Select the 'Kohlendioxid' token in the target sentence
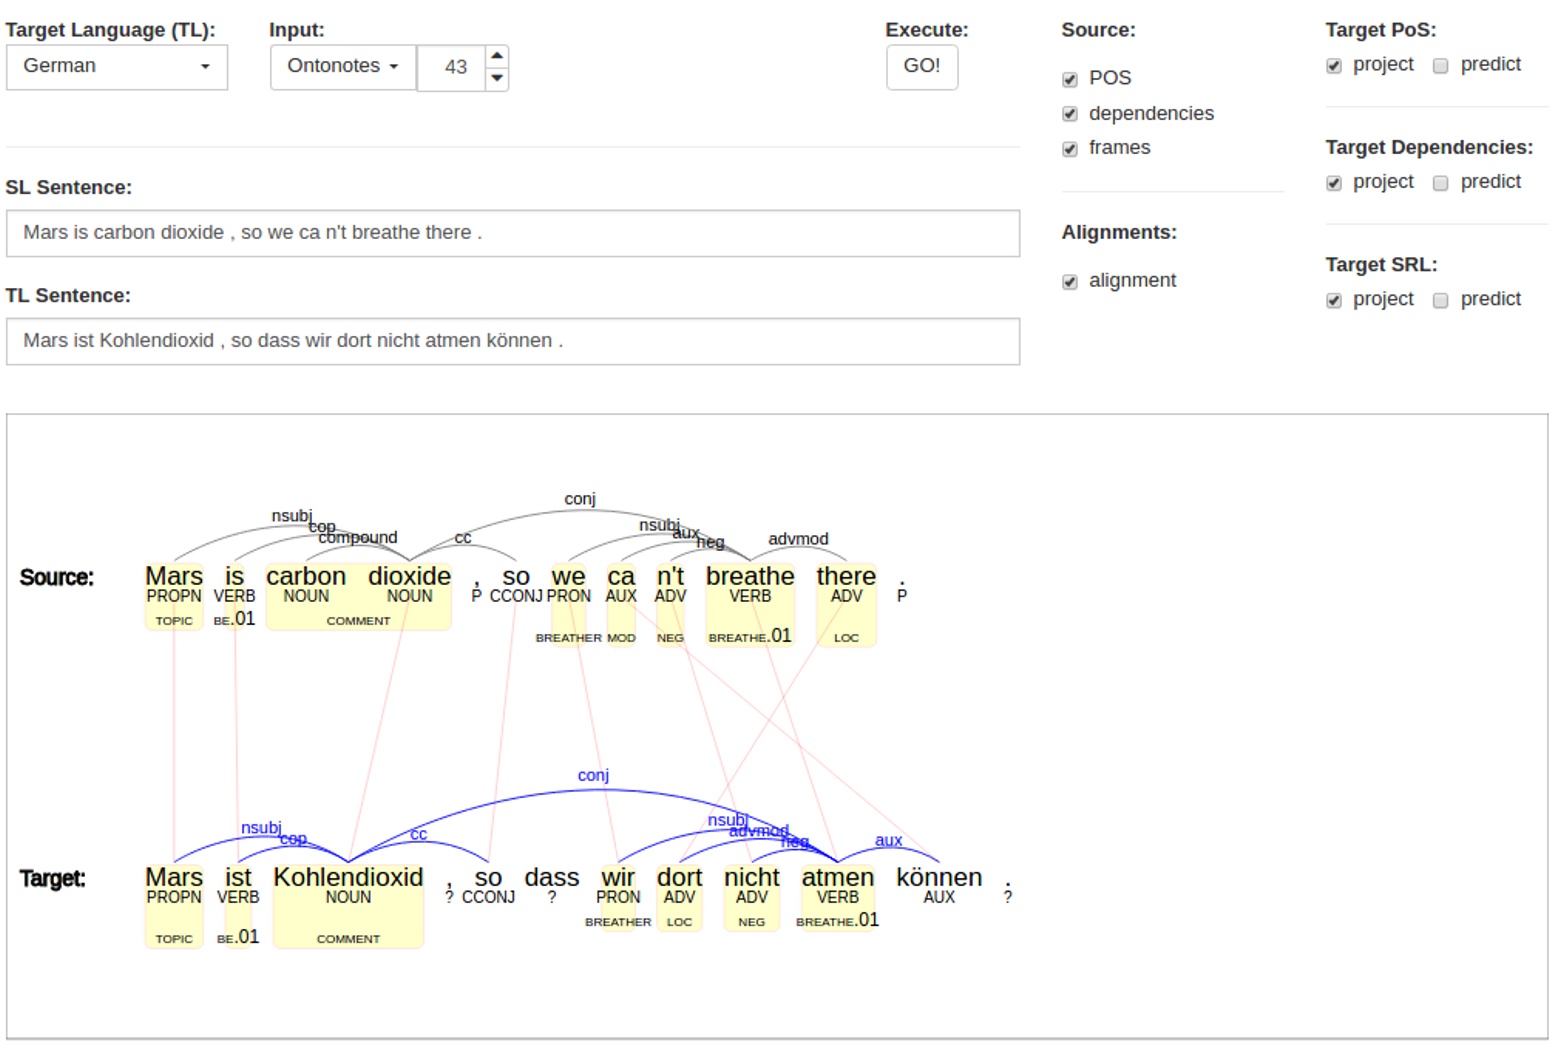This screenshot has height=1054, width=1561. pos(348,878)
